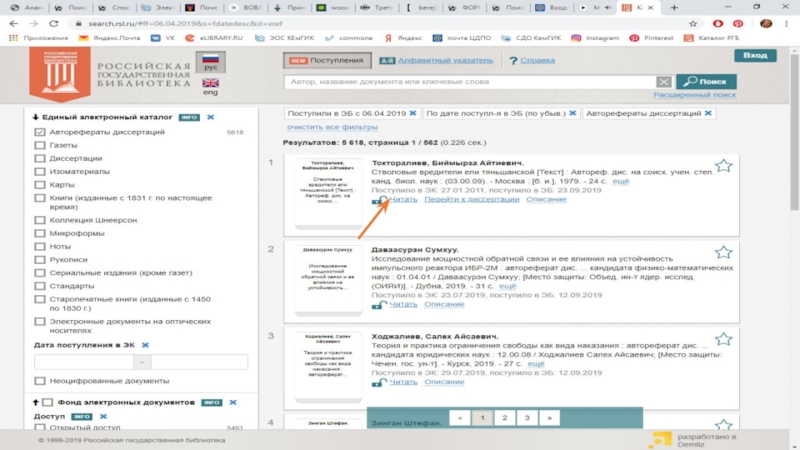Image resolution: width=800 pixels, height=450 pixels.
Task: Click the Поиск search button
Action: [x=706, y=81]
